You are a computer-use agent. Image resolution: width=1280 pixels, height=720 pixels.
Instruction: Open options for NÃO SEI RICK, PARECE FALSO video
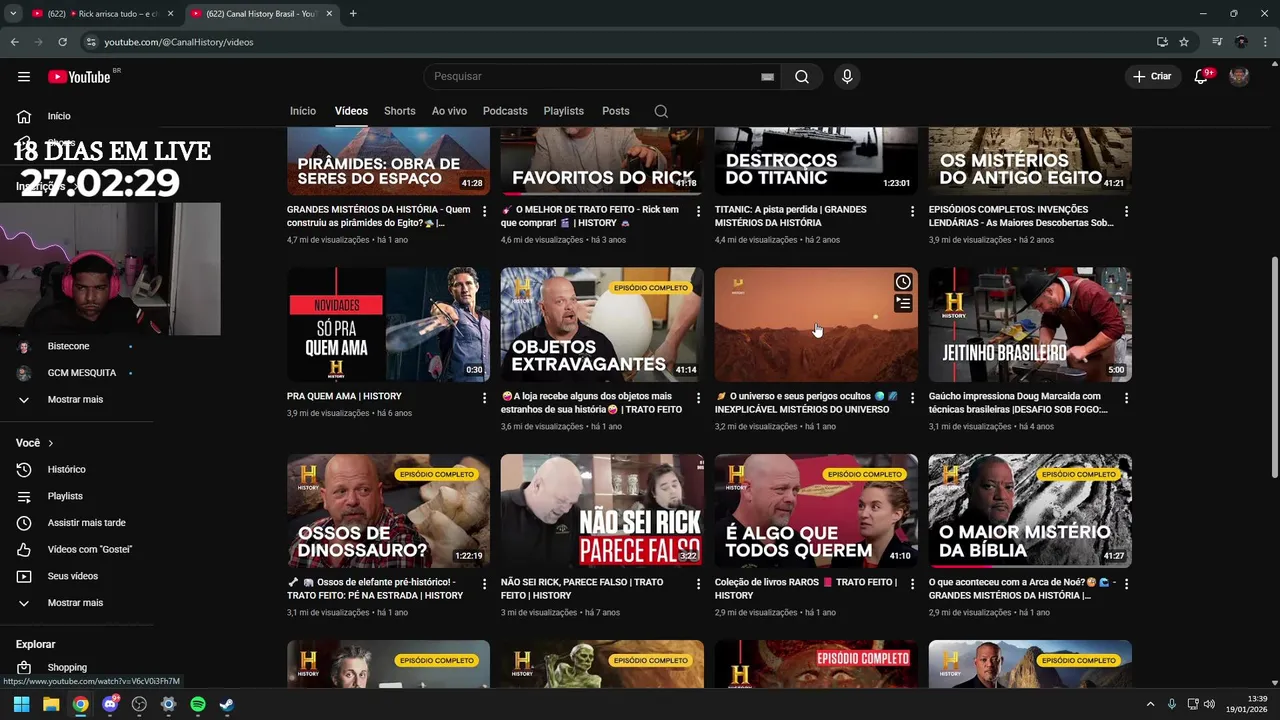pos(698,584)
